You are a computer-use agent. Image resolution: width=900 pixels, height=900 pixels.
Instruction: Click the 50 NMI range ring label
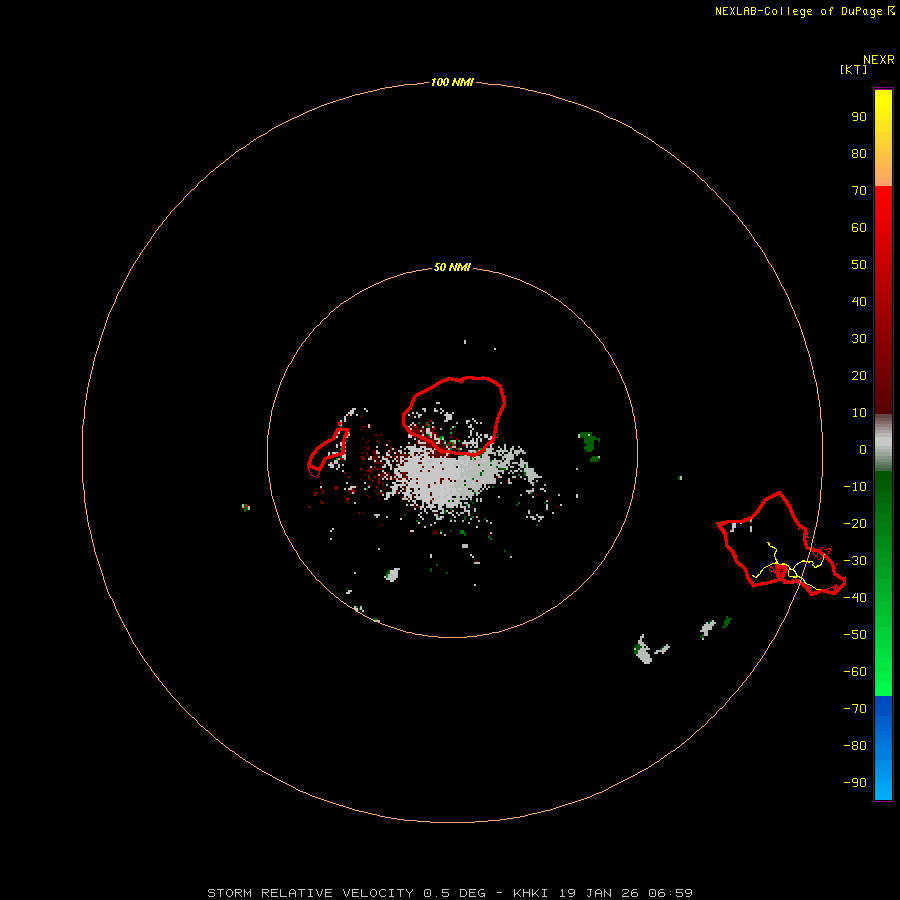452,267
